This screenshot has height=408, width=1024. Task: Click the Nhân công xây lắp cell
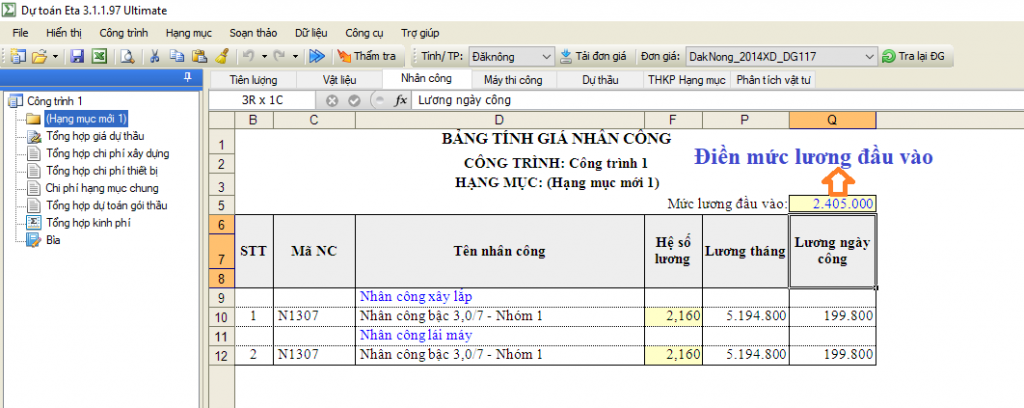click(x=500, y=297)
